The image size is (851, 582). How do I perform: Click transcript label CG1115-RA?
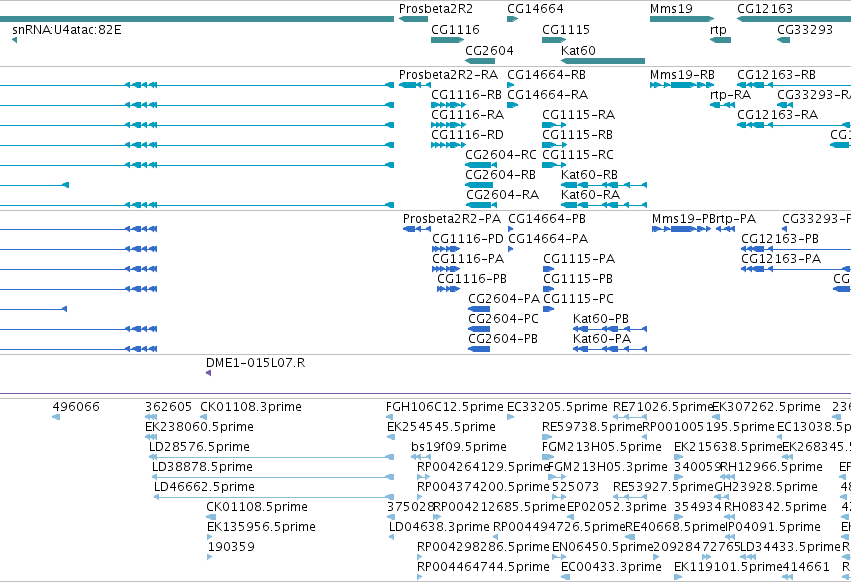point(579,115)
